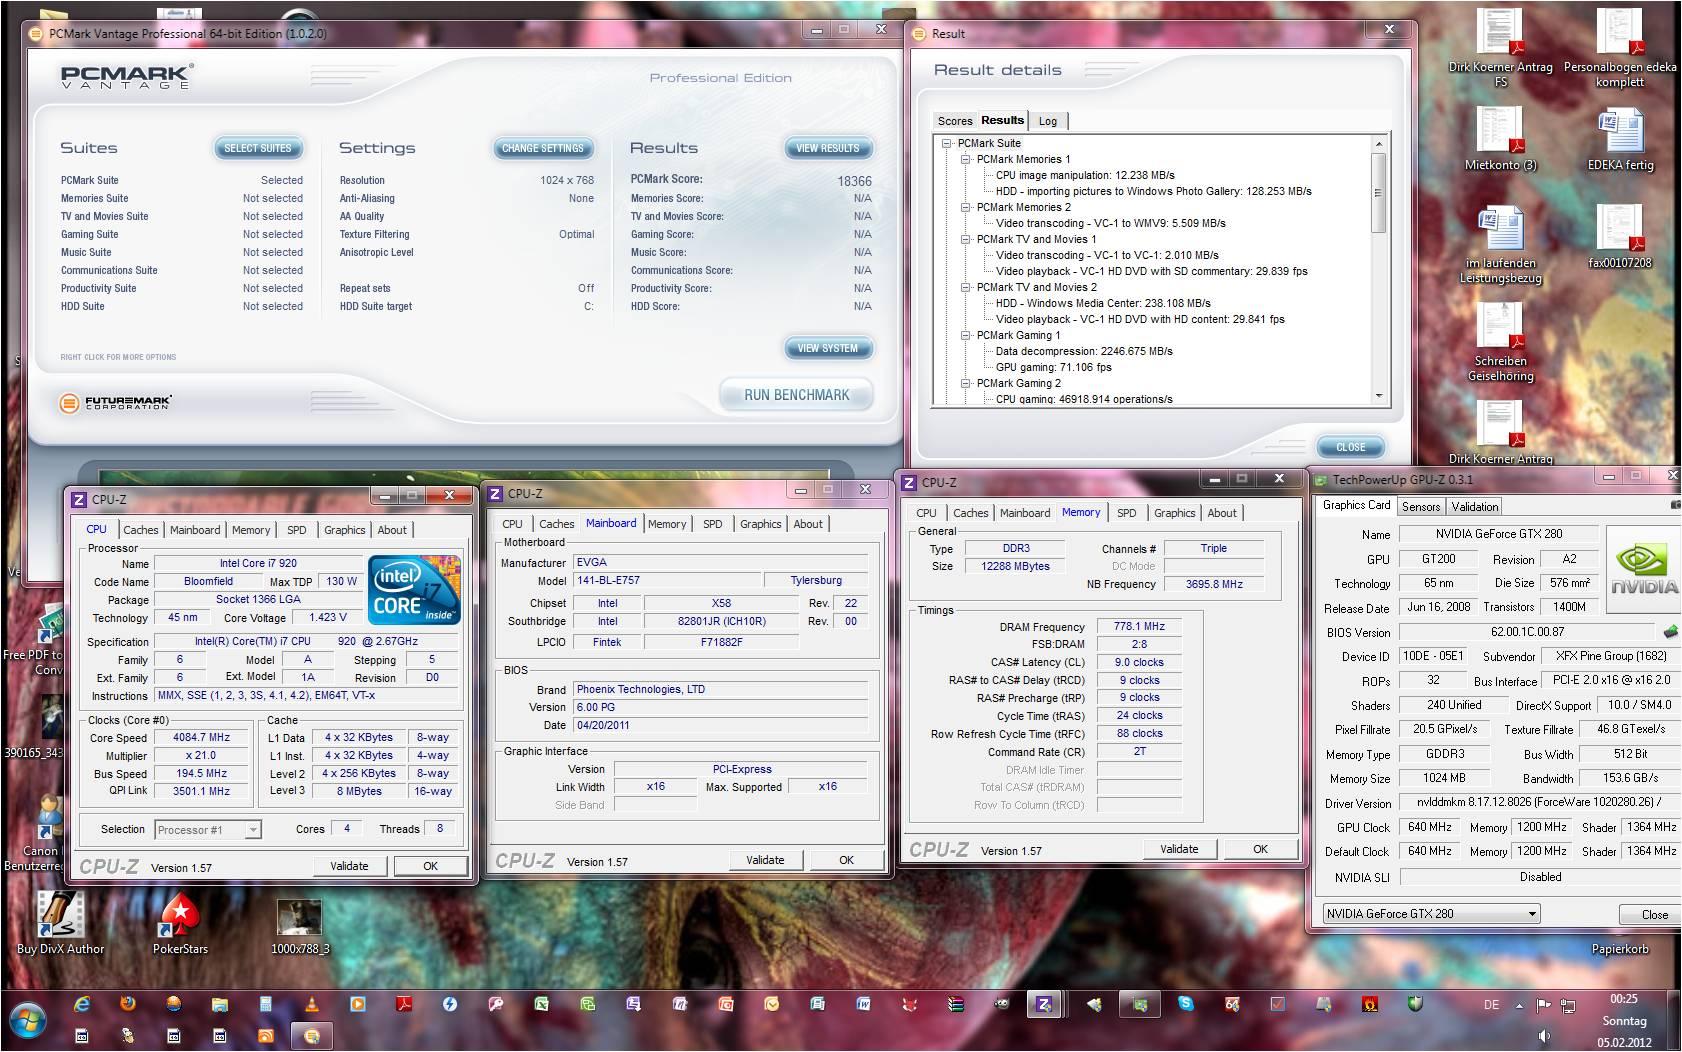Click the Result tree vertical scrollbar thumb
This screenshot has width=1682, height=1052.
1378,192
